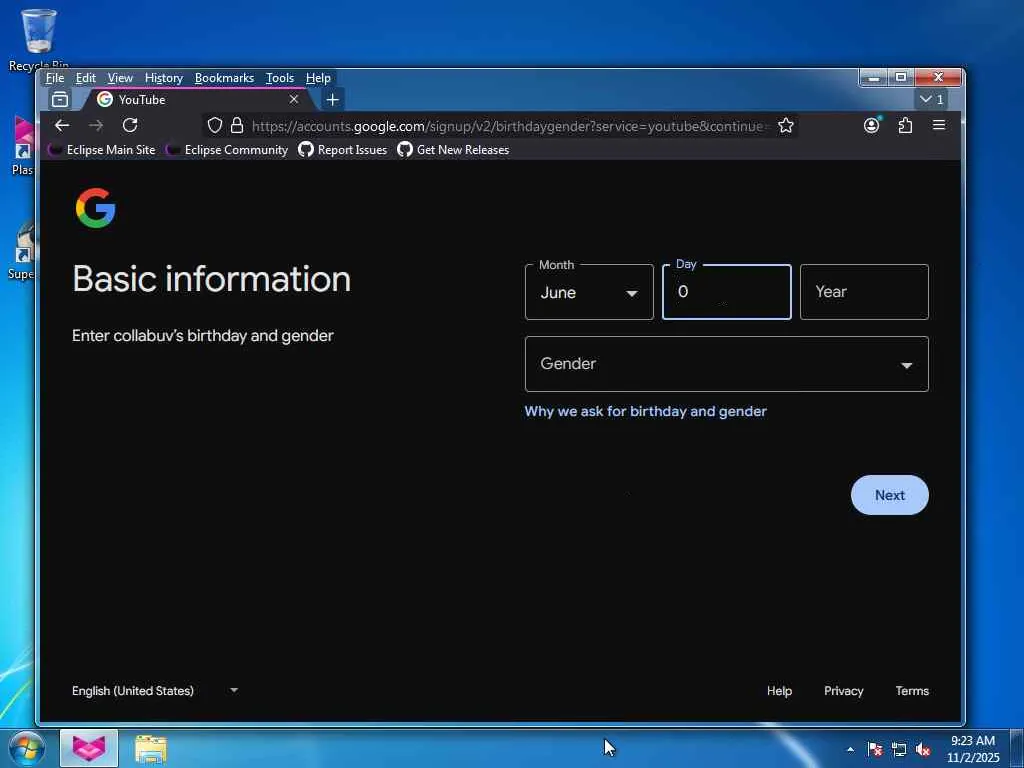Open Get New Releases bookmark
This screenshot has height=768, width=1024.
click(453, 150)
